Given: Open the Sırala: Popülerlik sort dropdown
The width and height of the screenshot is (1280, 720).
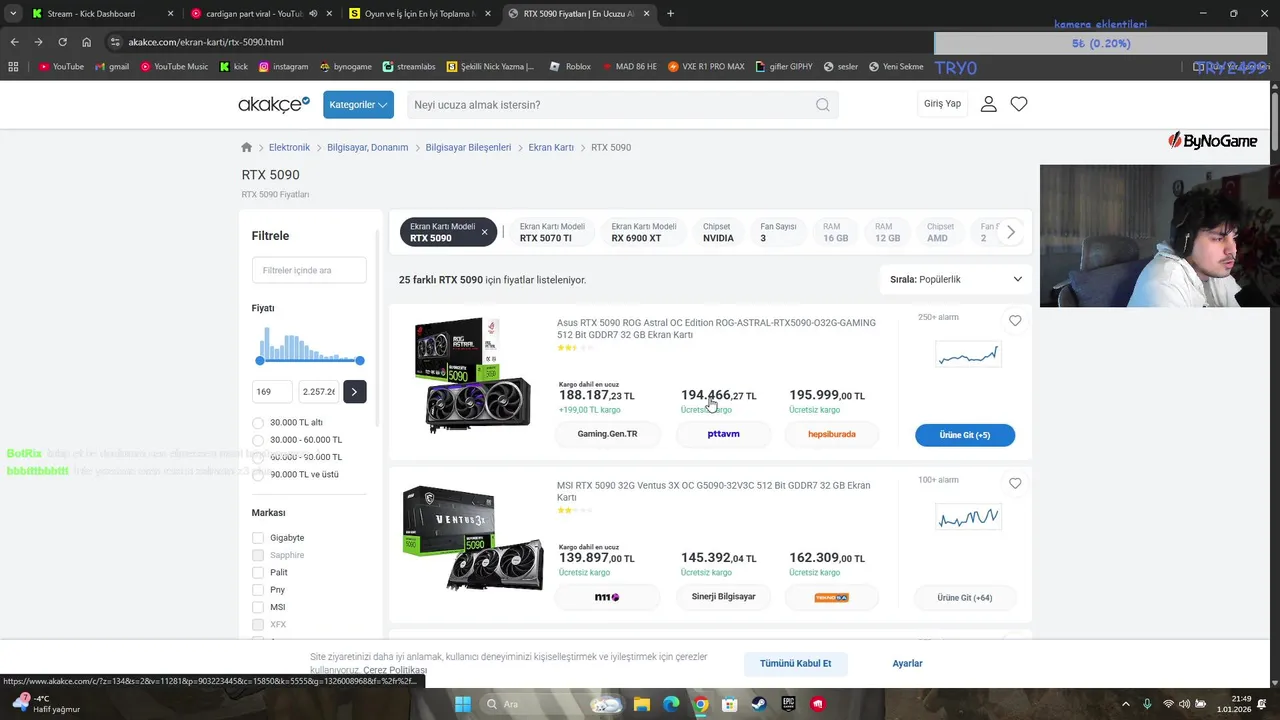Looking at the screenshot, I should pos(956,279).
